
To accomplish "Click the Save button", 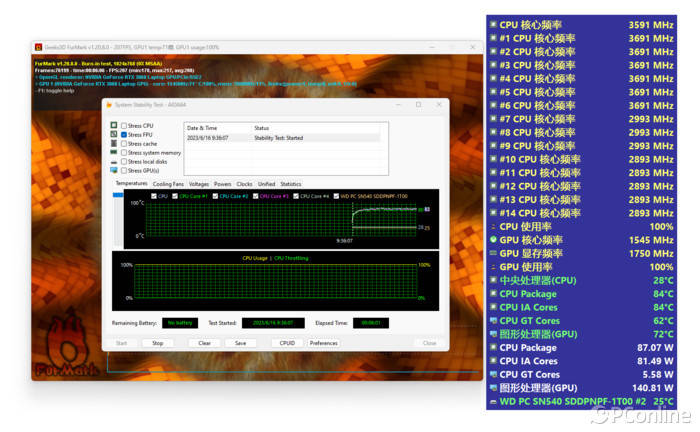I will pyautogui.click(x=241, y=343).
